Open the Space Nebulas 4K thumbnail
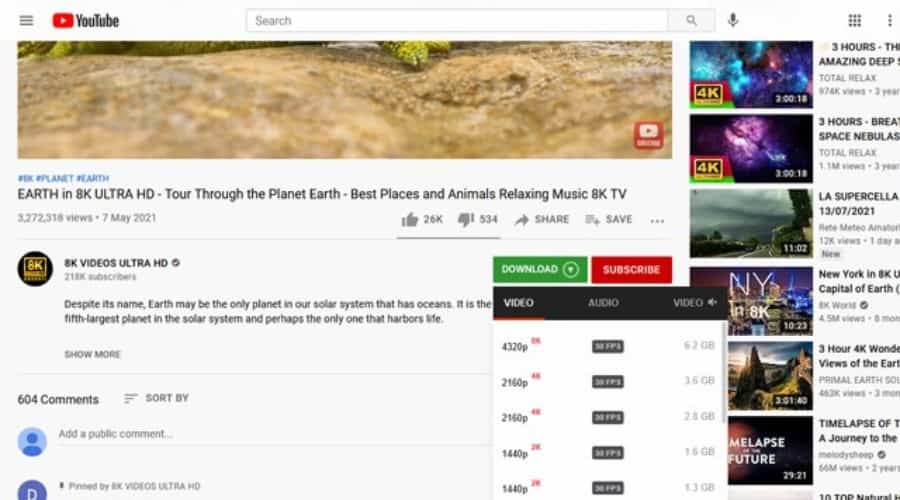Image resolution: width=900 pixels, height=500 pixels. click(751, 149)
